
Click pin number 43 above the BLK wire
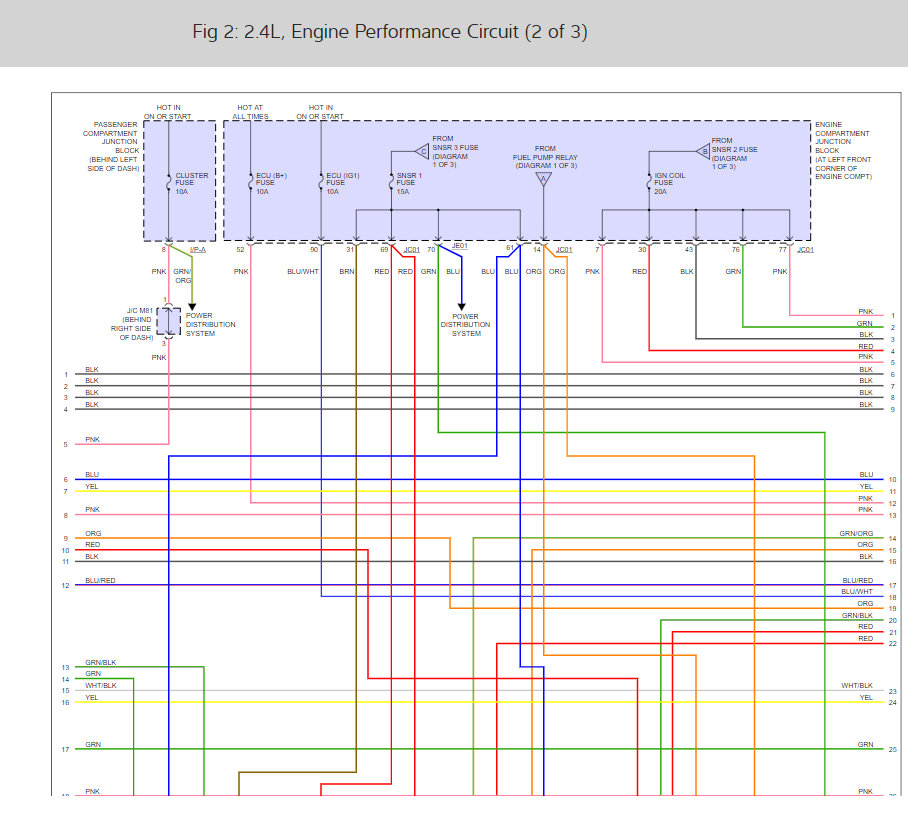689,250
